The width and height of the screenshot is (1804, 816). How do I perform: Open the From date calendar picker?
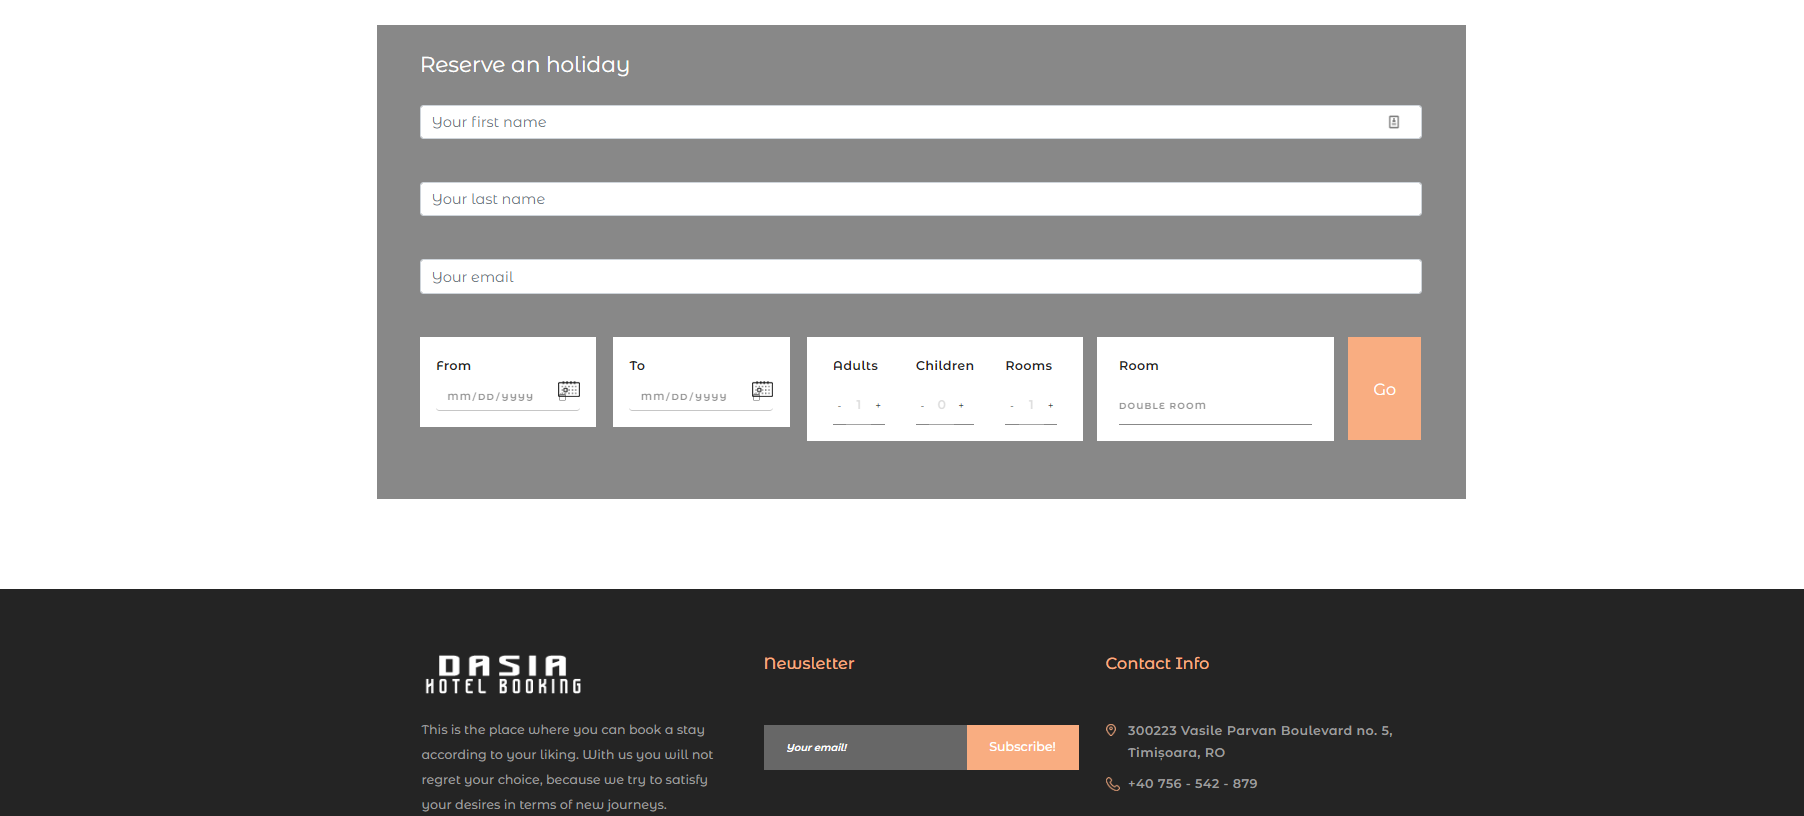pos(568,390)
